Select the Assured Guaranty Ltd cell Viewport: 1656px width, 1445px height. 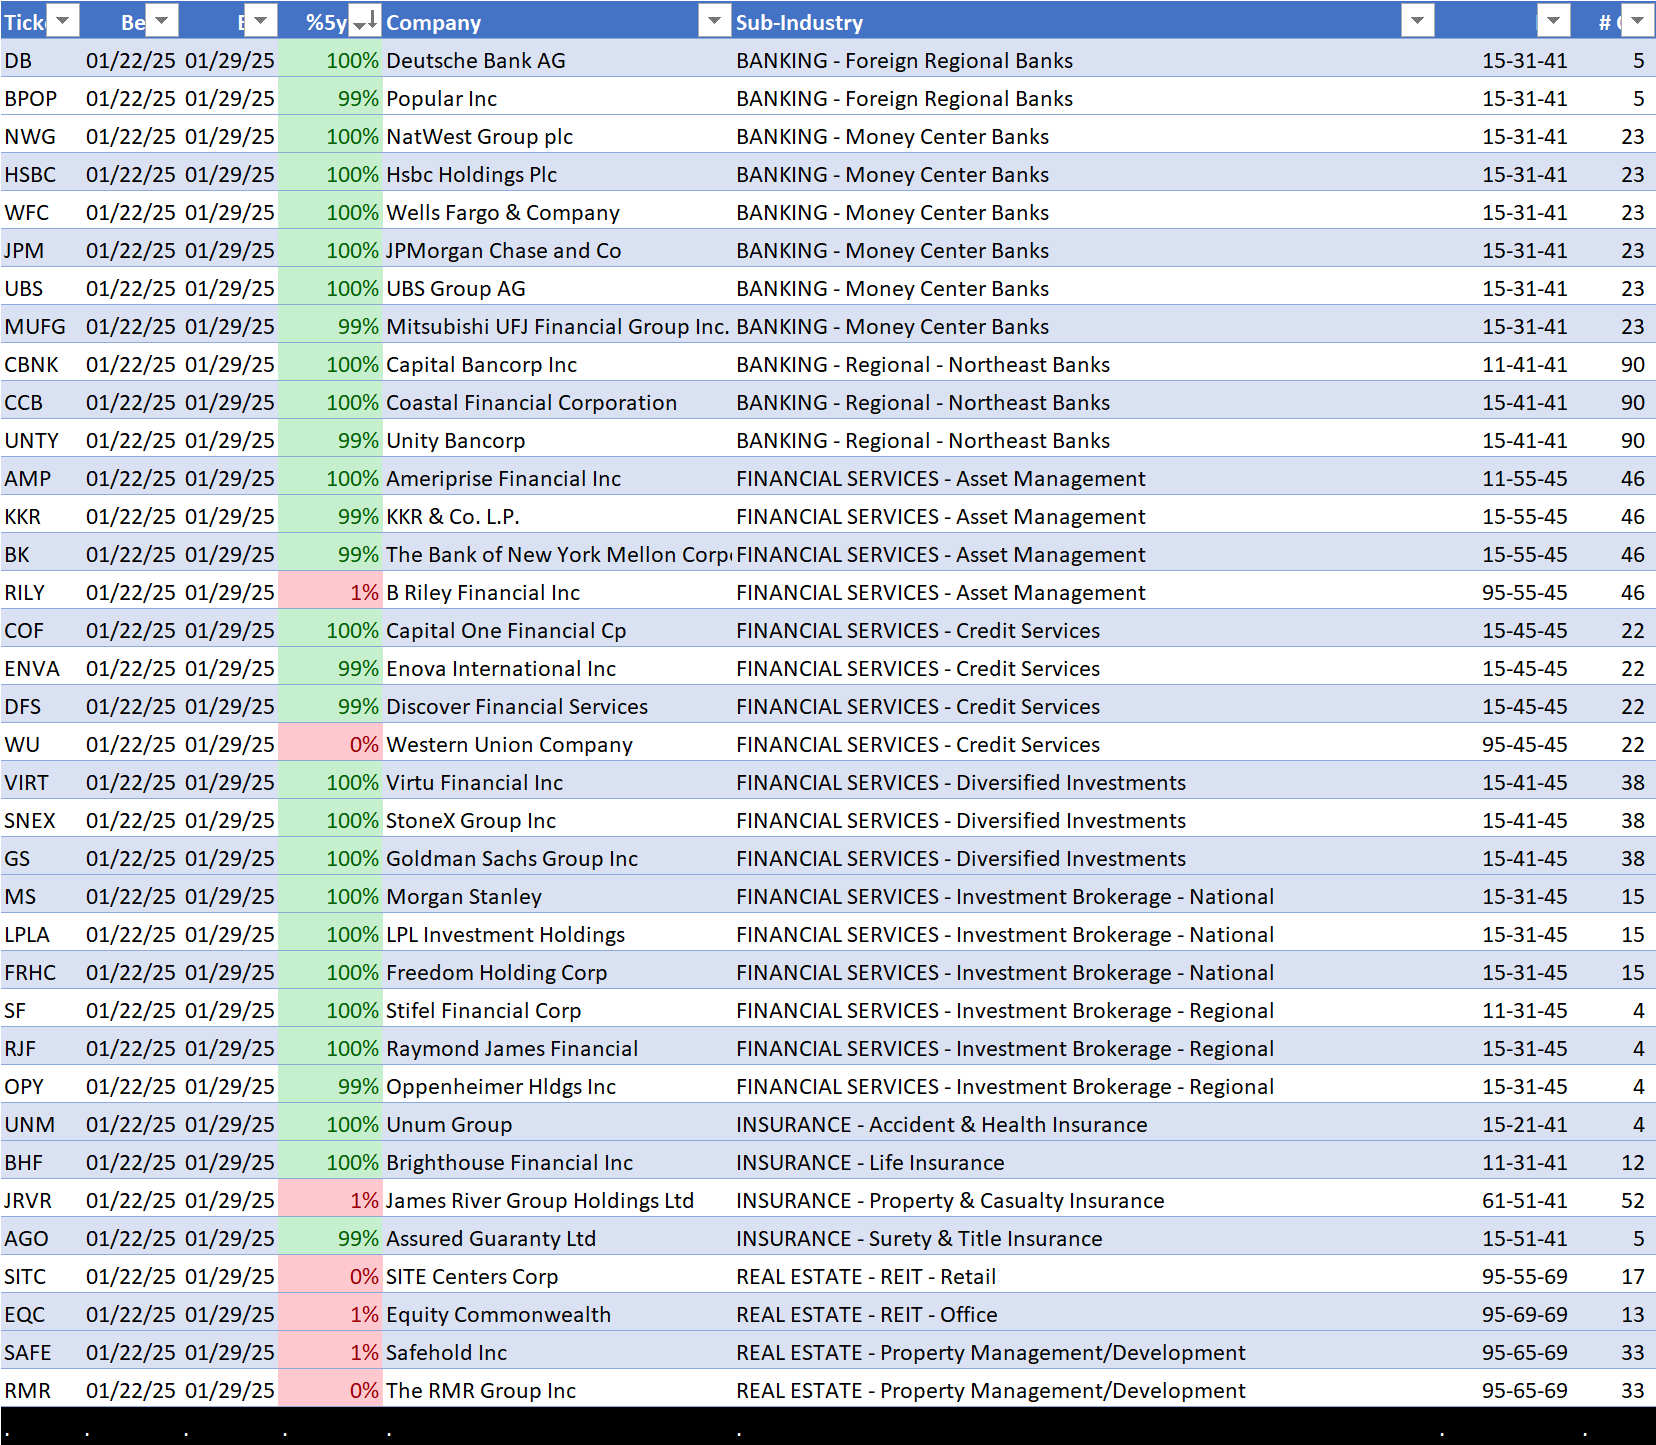click(x=490, y=1239)
